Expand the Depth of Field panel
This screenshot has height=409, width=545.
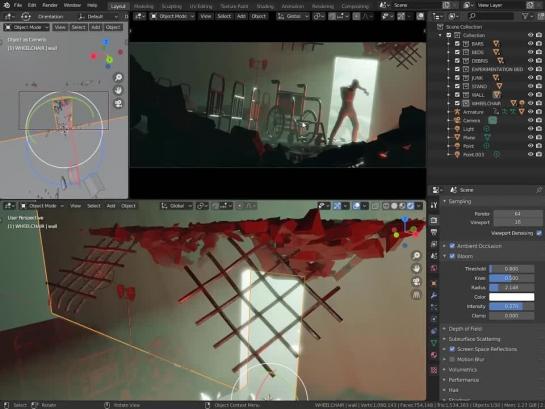pos(445,328)
